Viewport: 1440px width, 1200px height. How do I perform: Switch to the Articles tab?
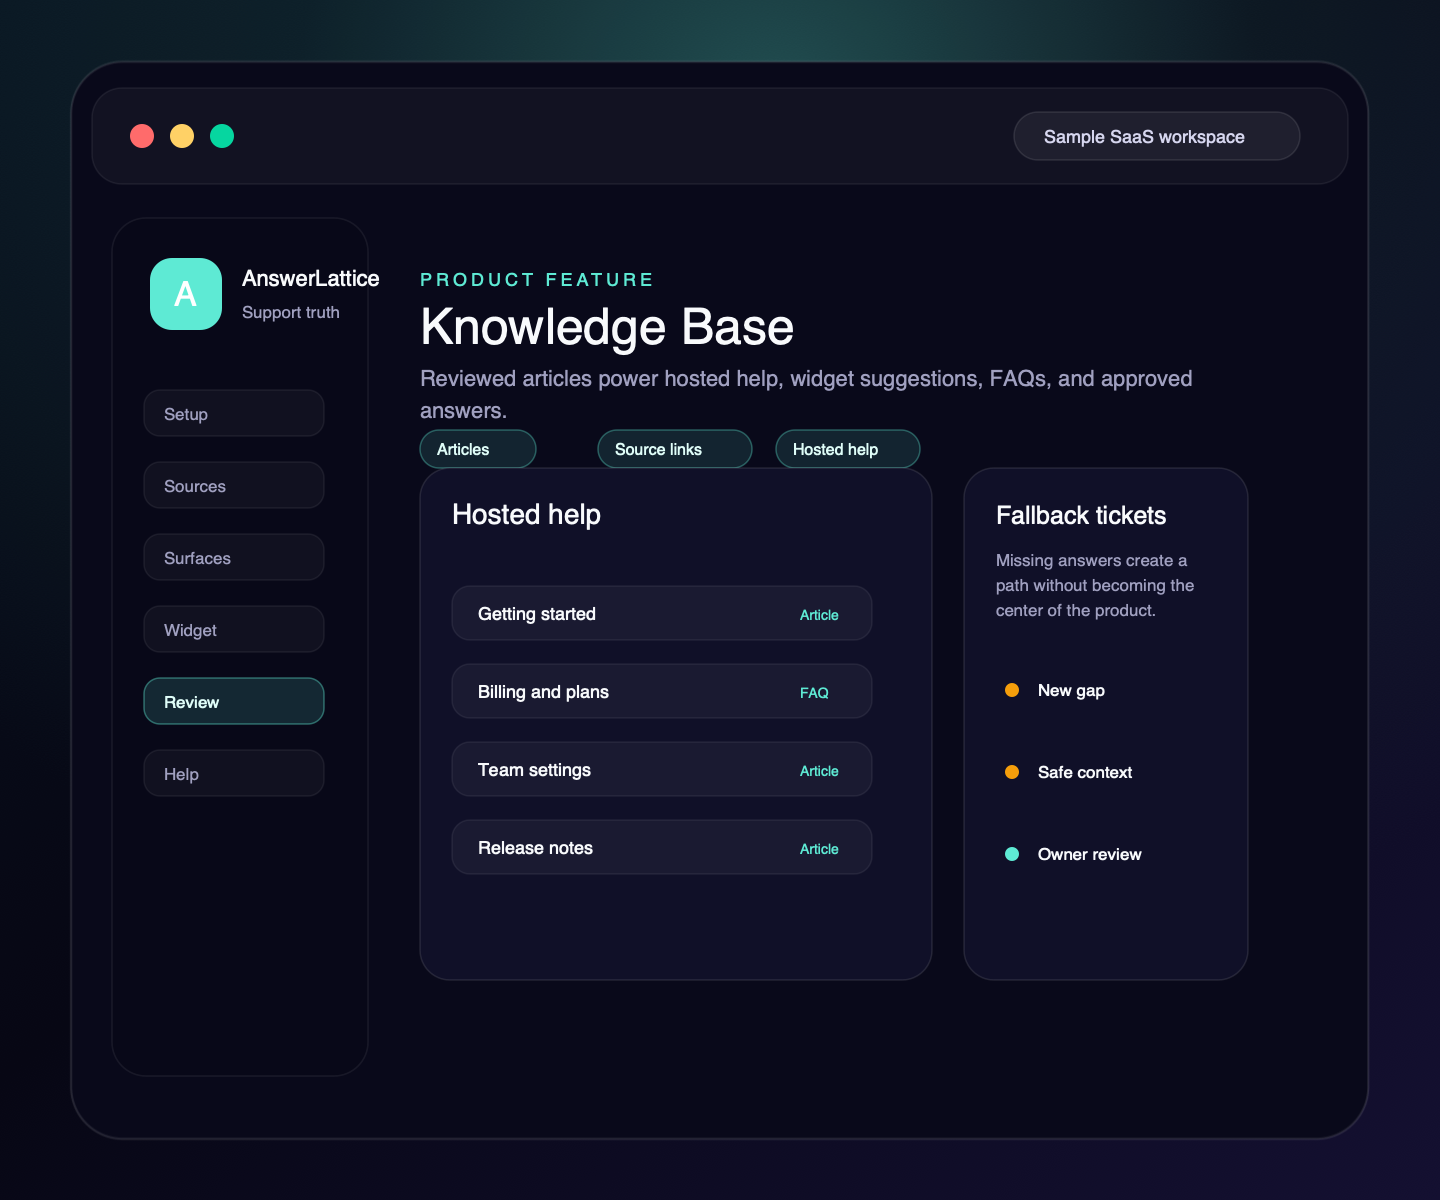coord(478,449)
